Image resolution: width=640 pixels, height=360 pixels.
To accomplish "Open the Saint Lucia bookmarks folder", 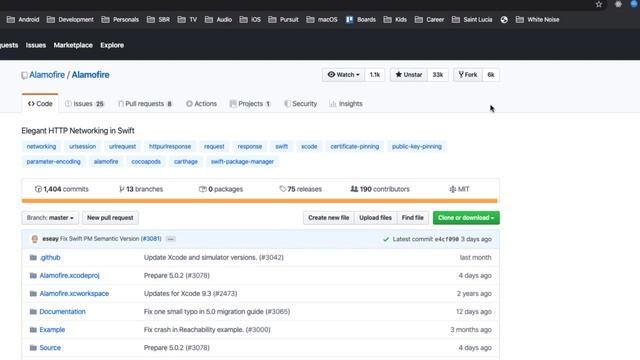I will tap(472, 20).
